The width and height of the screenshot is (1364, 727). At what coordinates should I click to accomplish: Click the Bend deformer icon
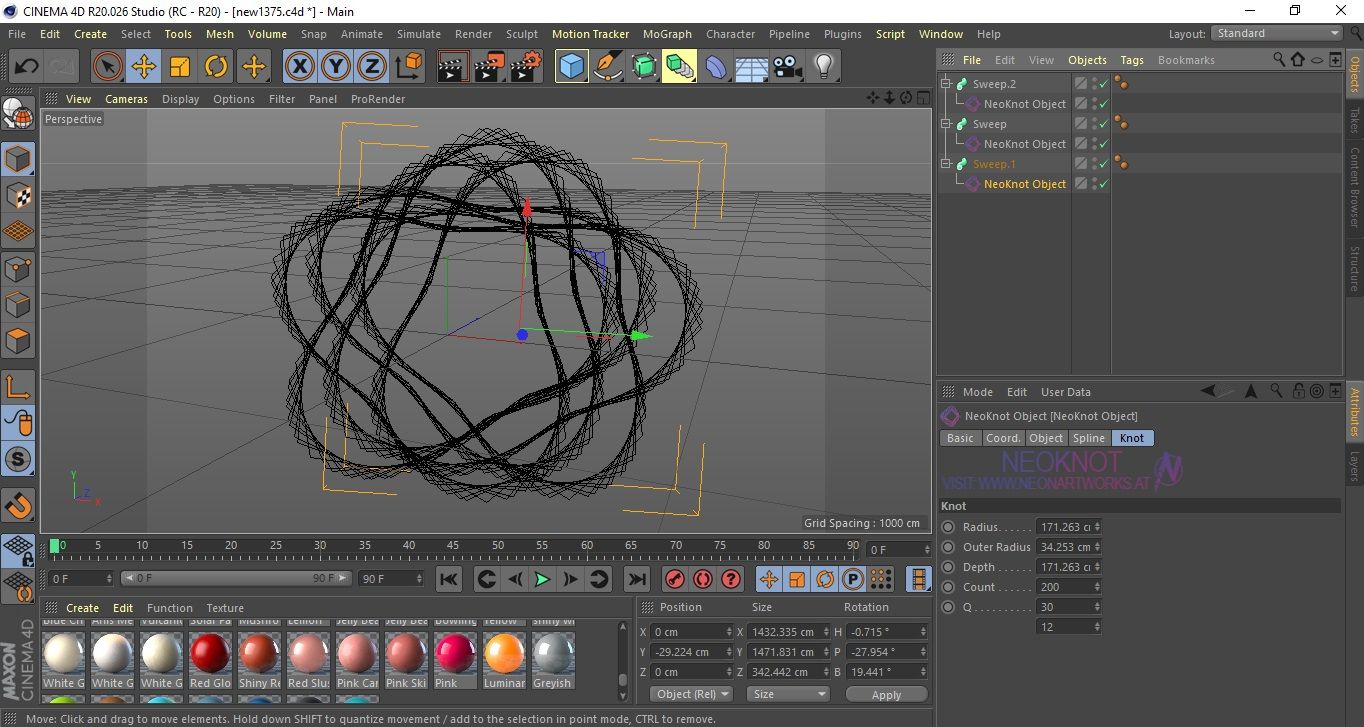pos(716,67)
